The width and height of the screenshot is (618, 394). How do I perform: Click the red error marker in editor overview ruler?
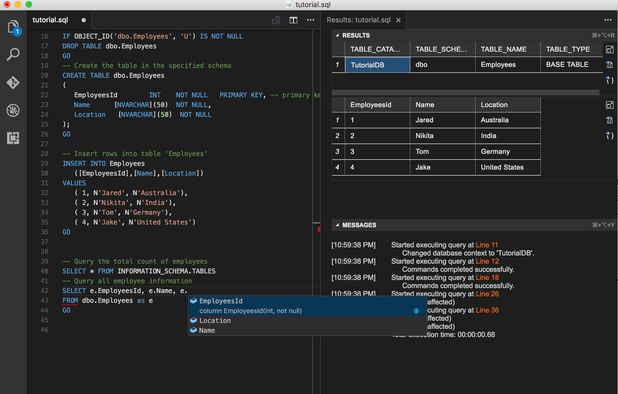[318, 229]
